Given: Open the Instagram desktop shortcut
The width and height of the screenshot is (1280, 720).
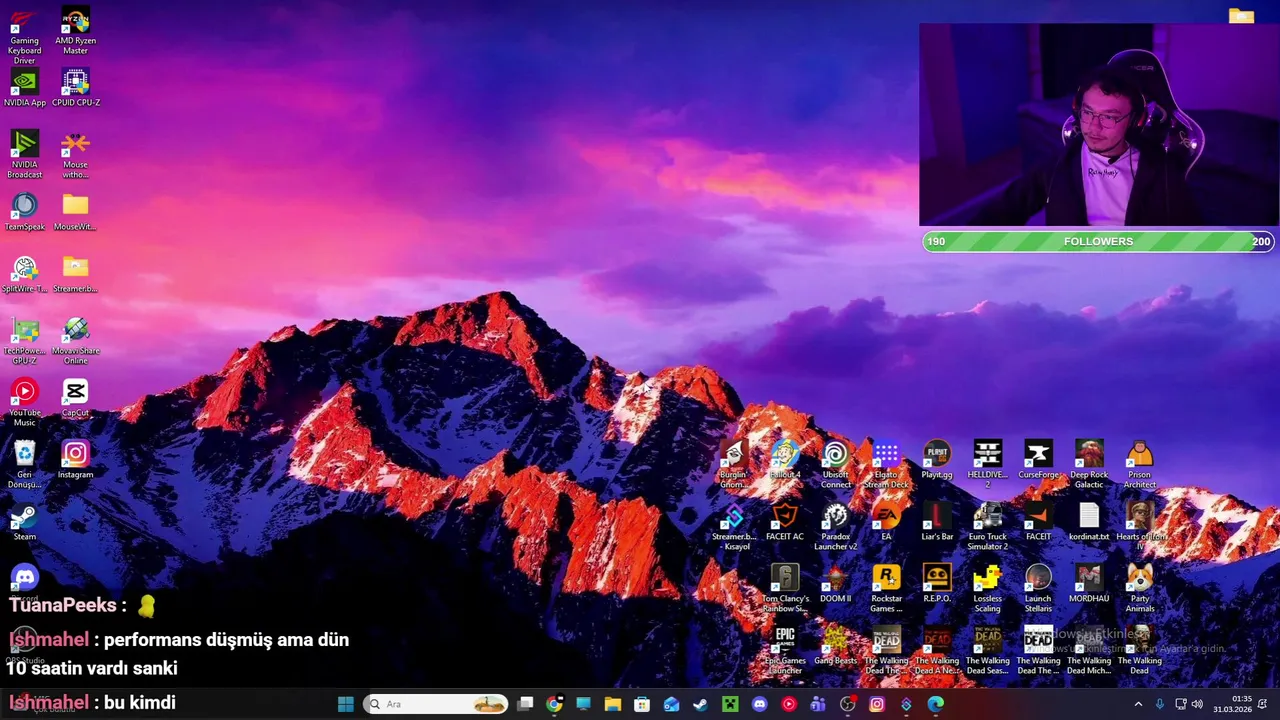Looking at the screenshot, I should click(75, 460).
